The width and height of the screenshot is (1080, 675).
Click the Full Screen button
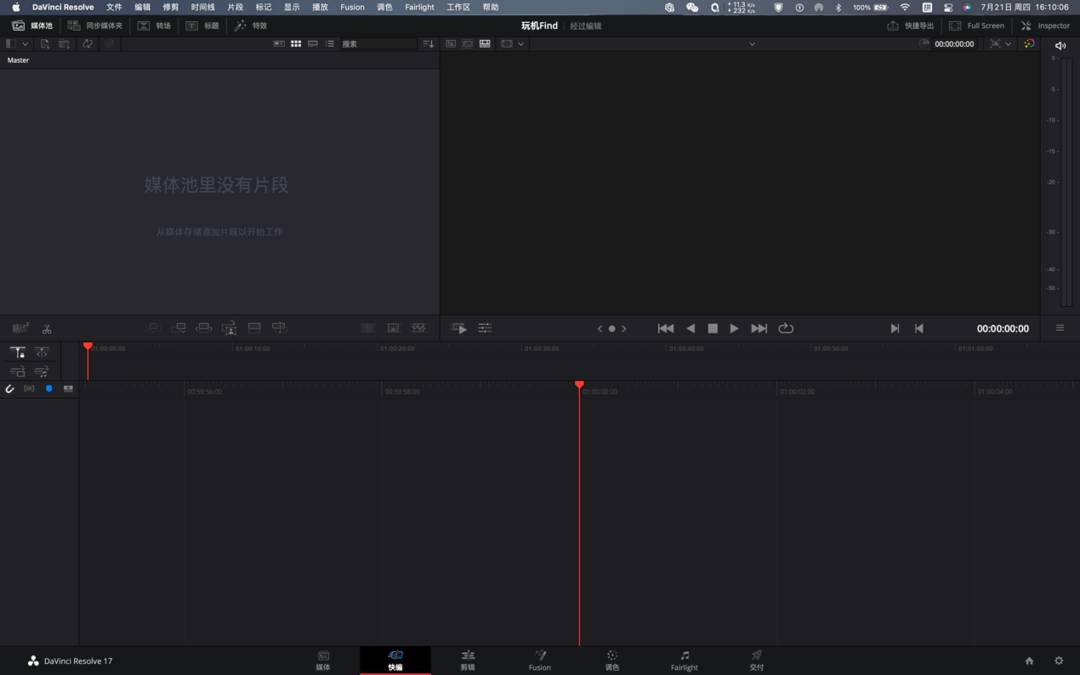pyautogui.click(x=976, y=25)
